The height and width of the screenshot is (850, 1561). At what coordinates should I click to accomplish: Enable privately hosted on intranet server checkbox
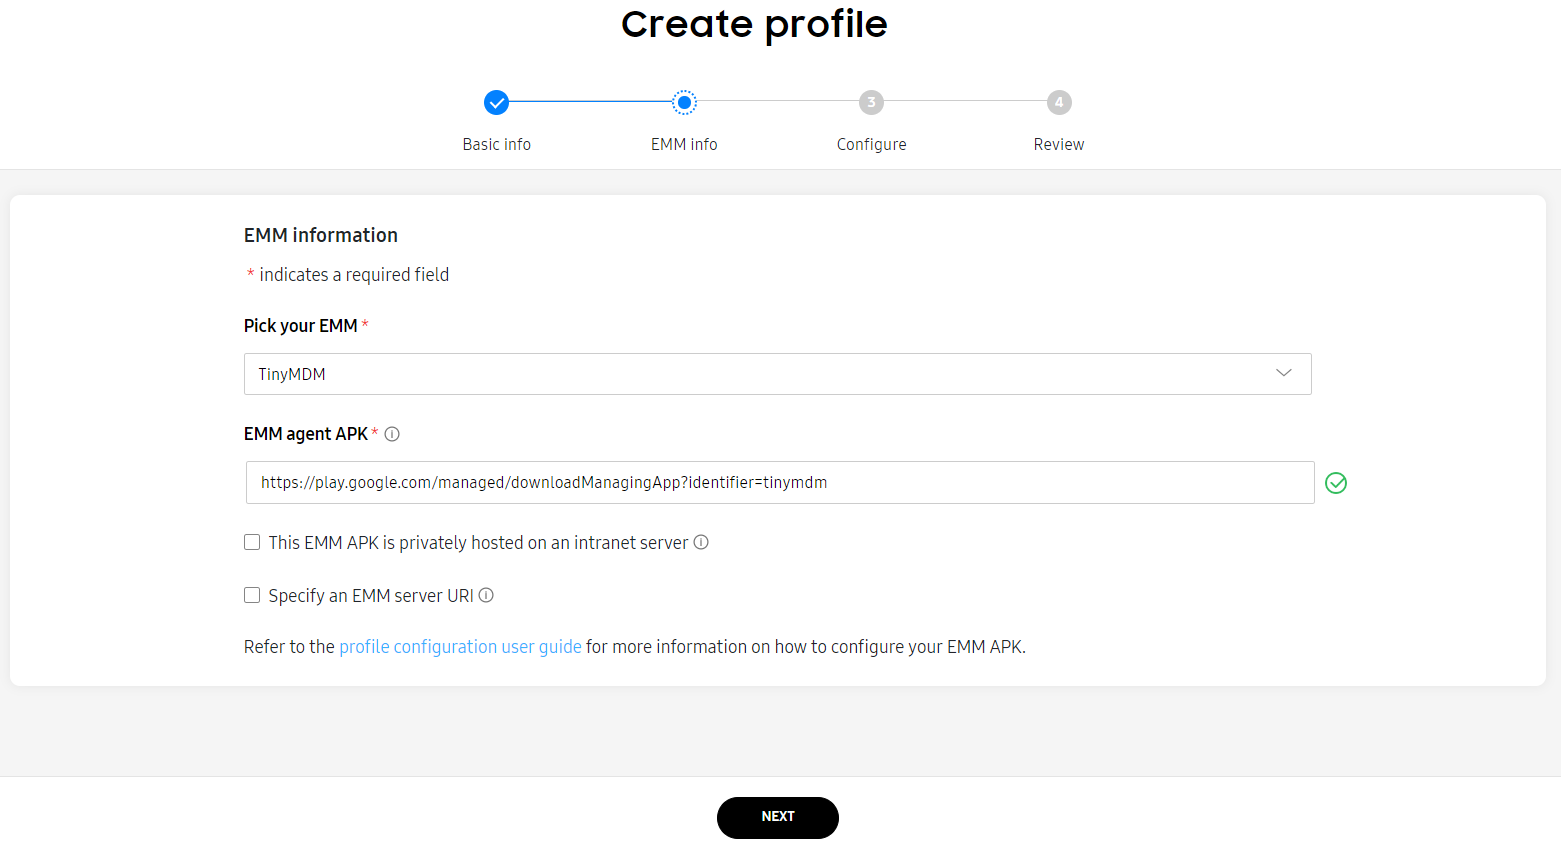tap(252, 542)
